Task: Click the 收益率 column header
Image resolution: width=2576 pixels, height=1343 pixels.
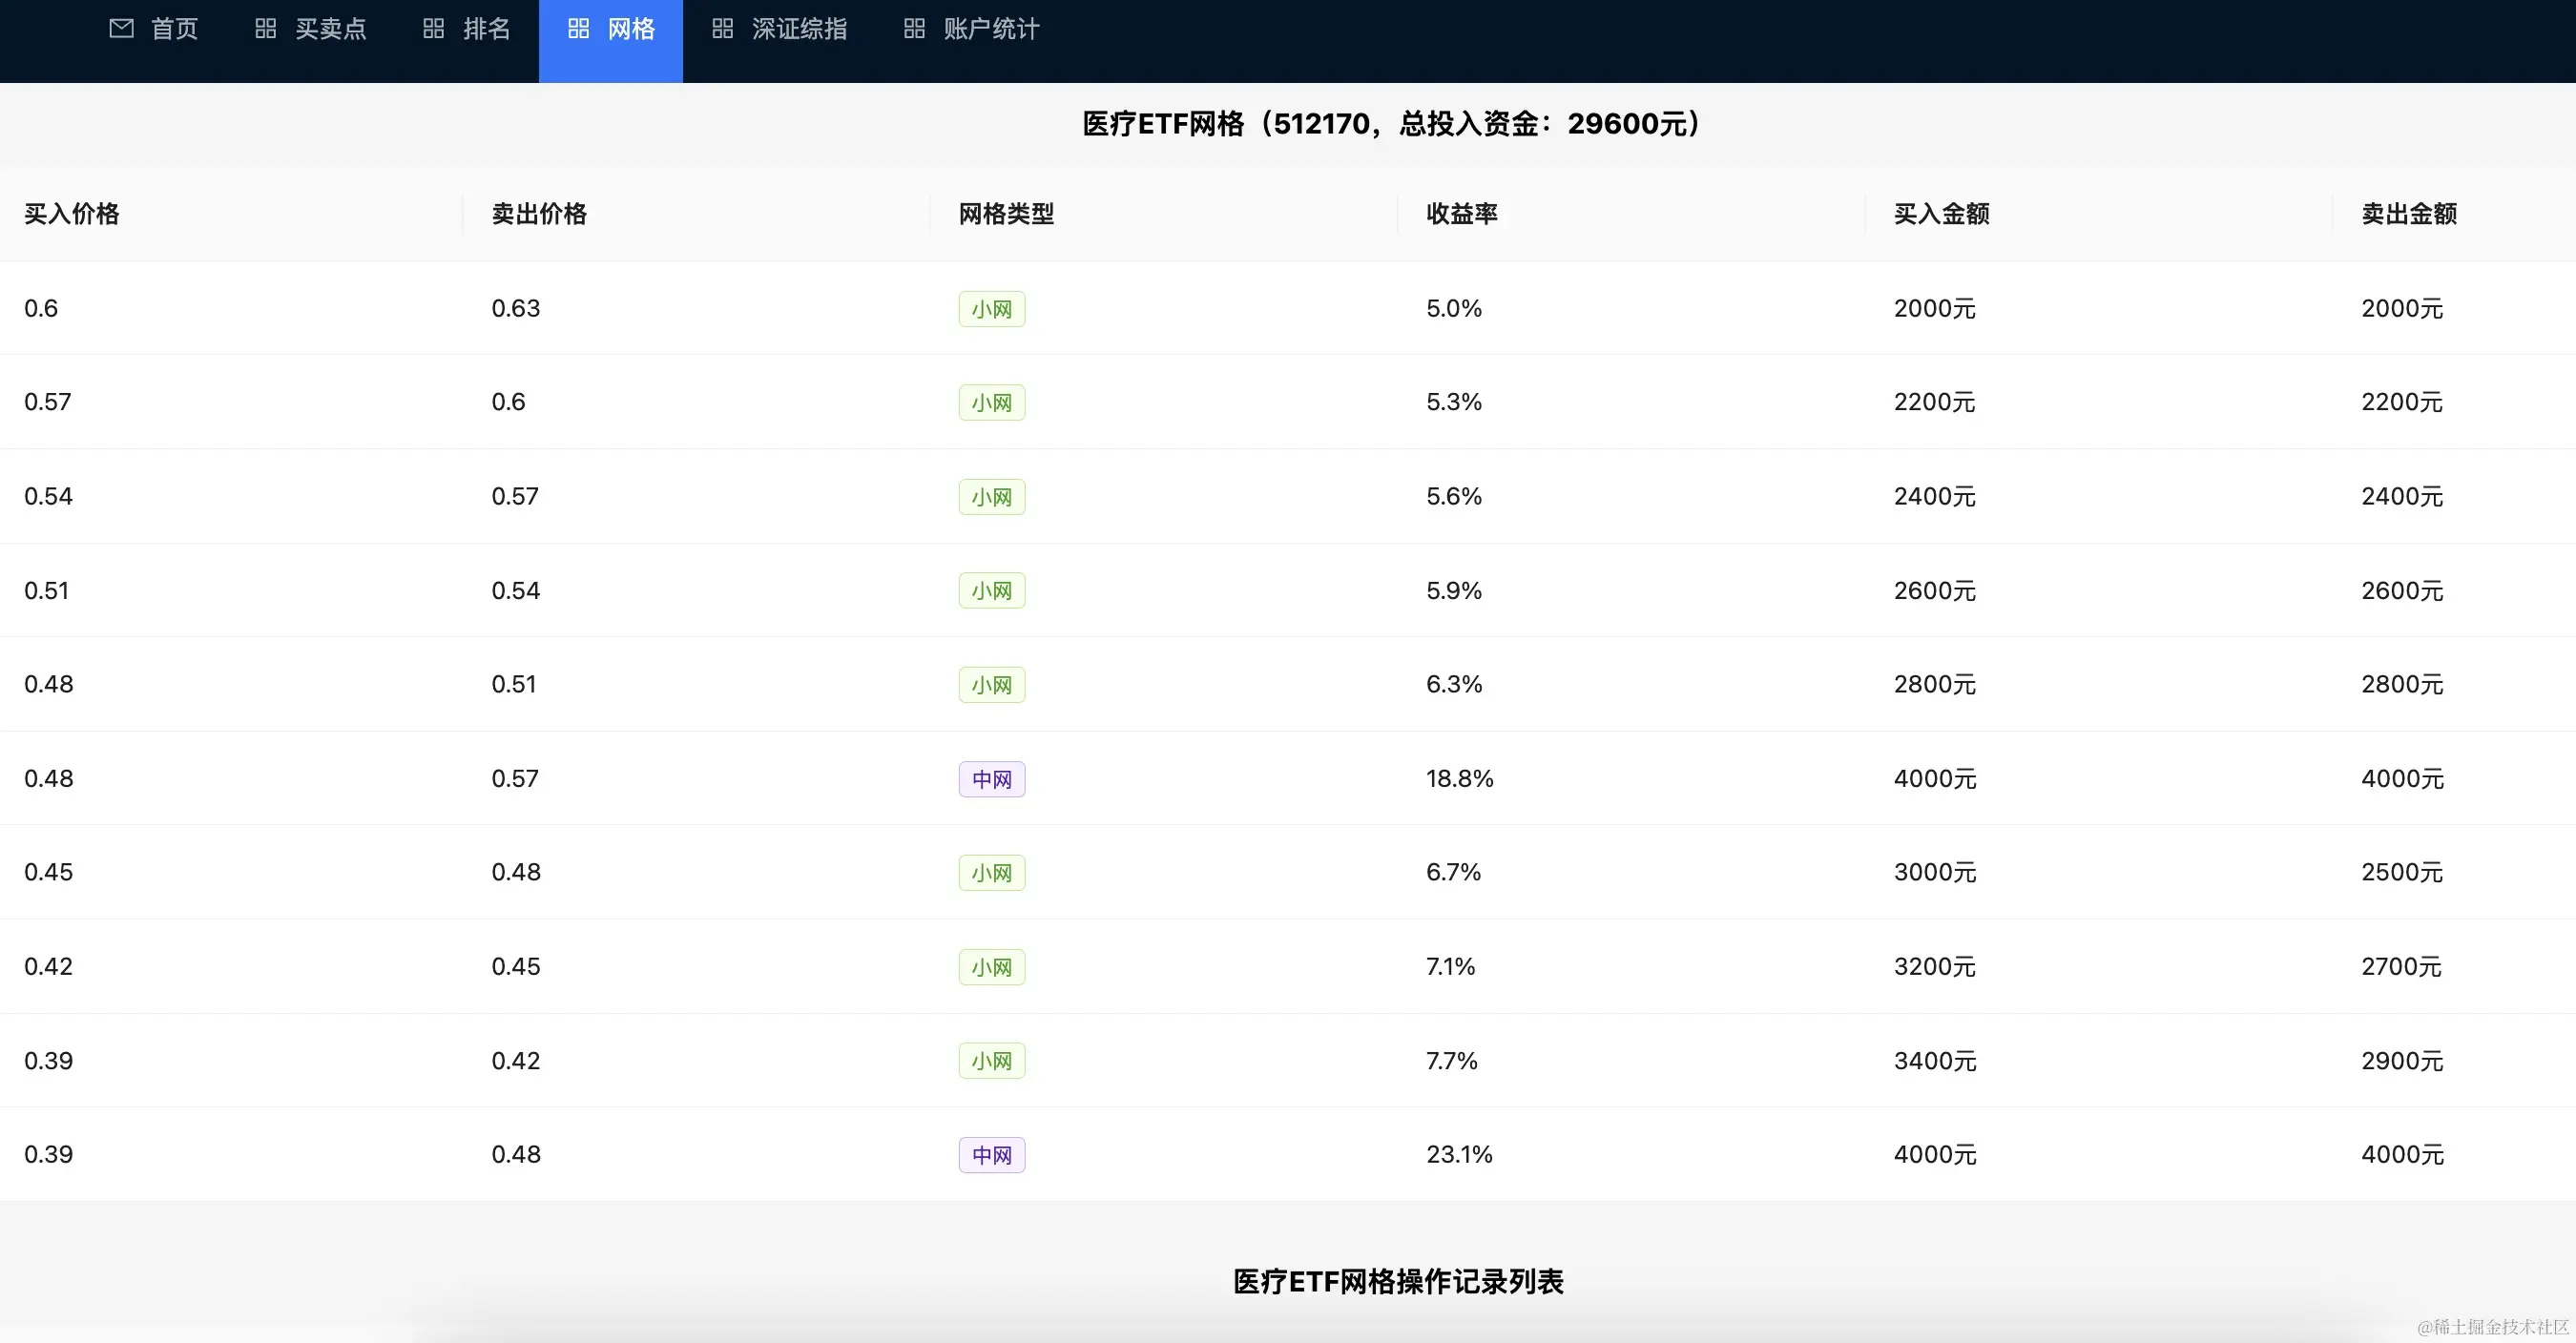Action: coord(1461,214)
